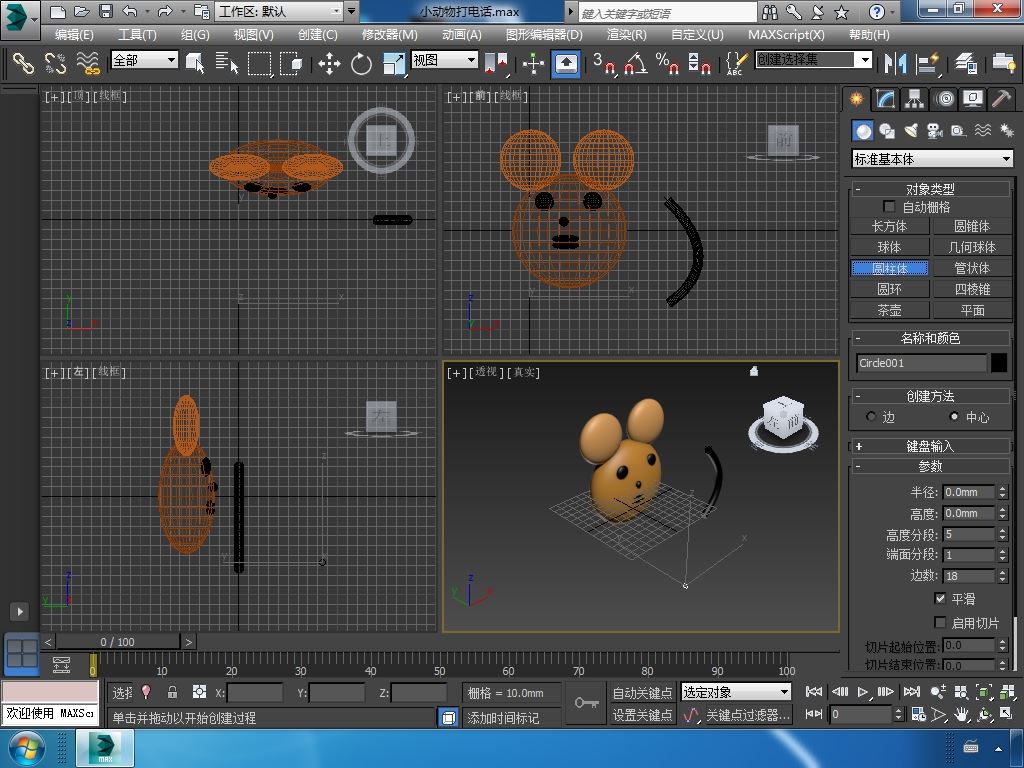Click the time slider 0 / 100 handle
The height and width of the screenshot is (768, 1024).
118,642
